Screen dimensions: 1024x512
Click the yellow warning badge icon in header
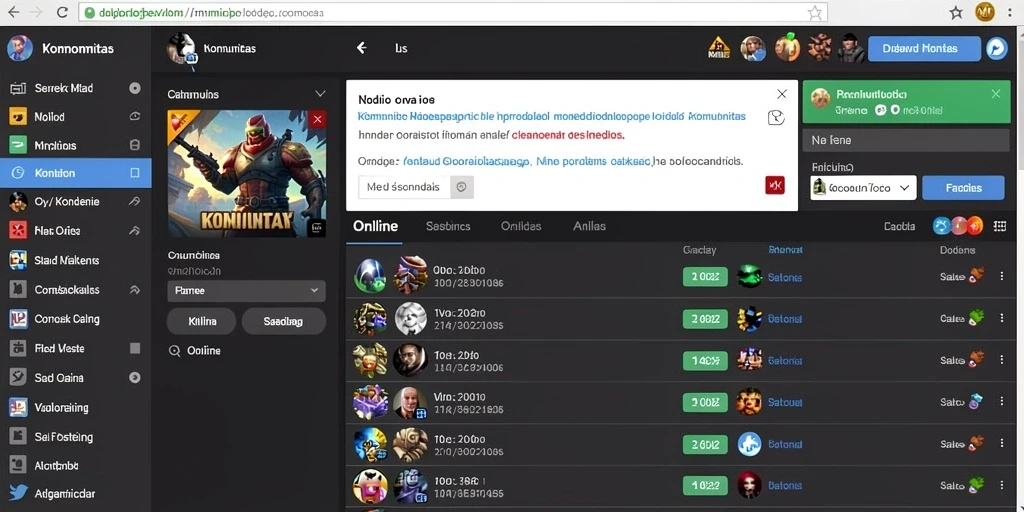click(718, 48)
